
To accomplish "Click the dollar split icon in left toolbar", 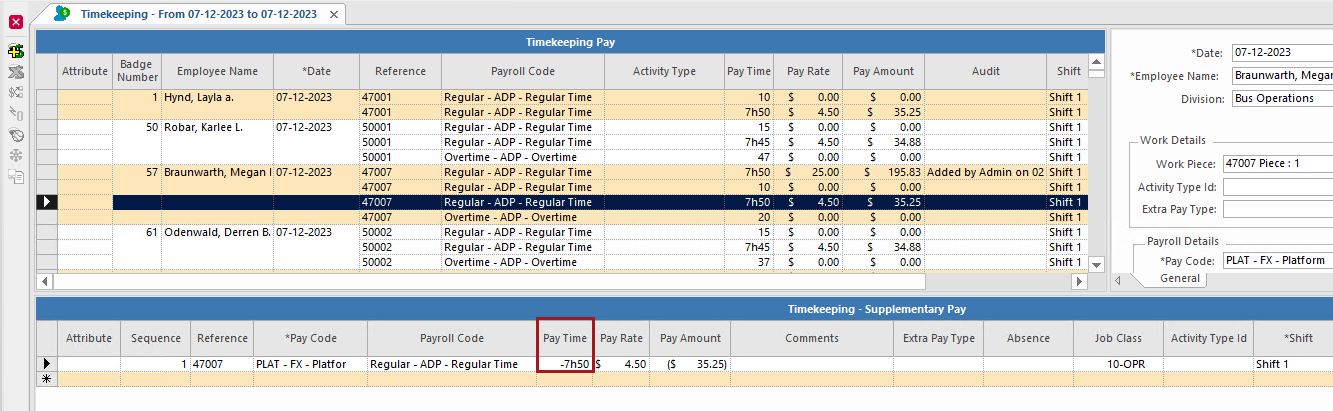I will (16, 92).
